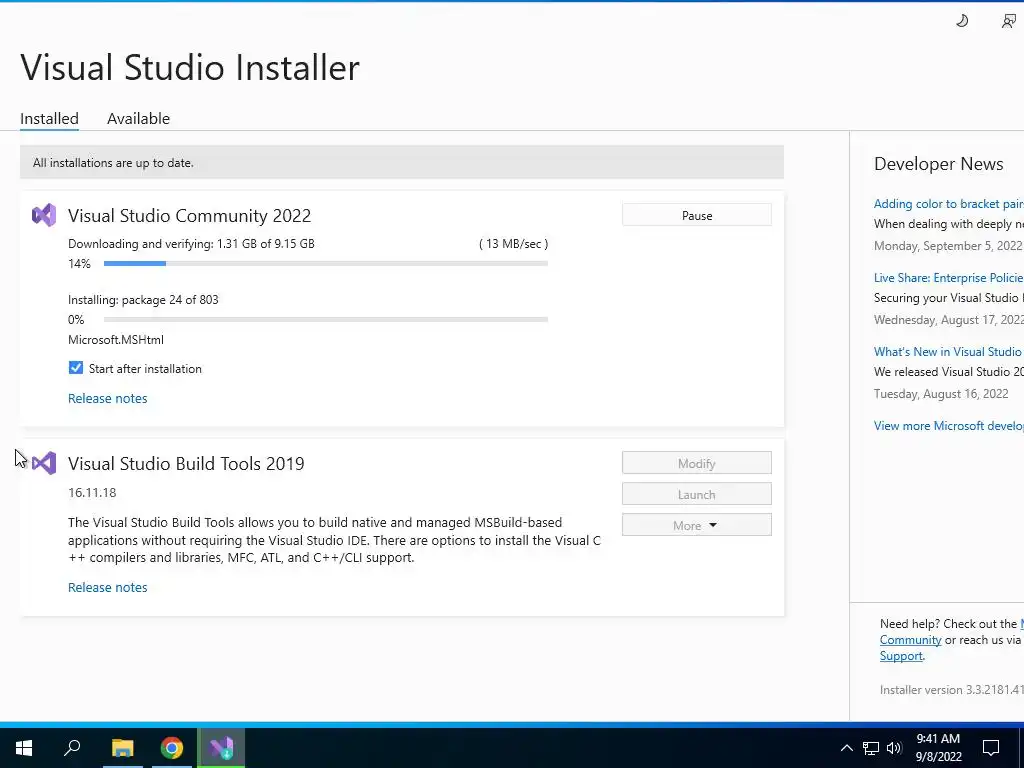Screen dimensions: 1024x768
Task: Switch to the Available tab
Action: [x=138, y=118]
